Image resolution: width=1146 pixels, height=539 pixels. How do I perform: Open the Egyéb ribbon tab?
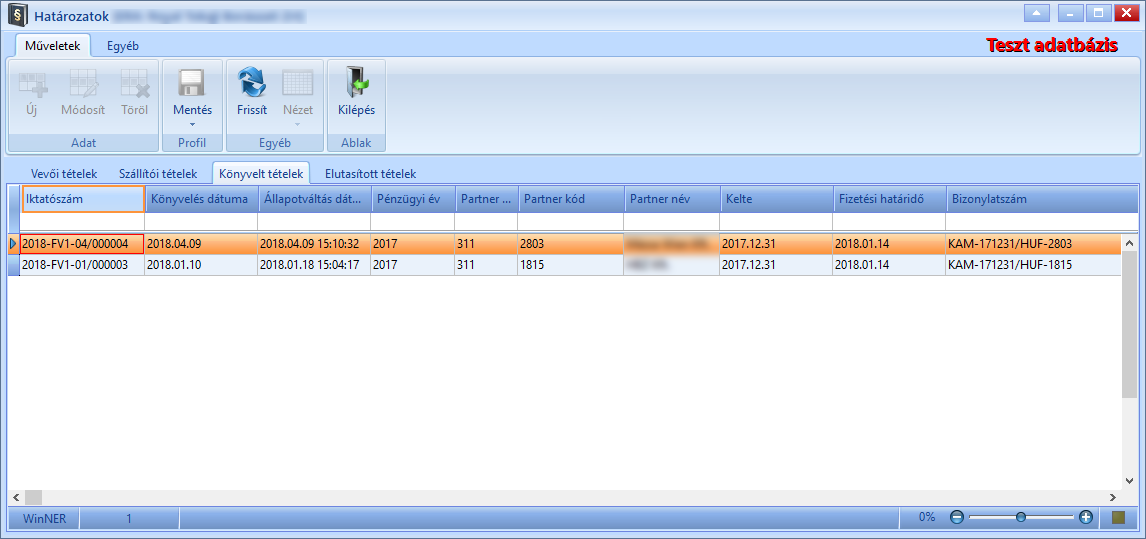123,46
